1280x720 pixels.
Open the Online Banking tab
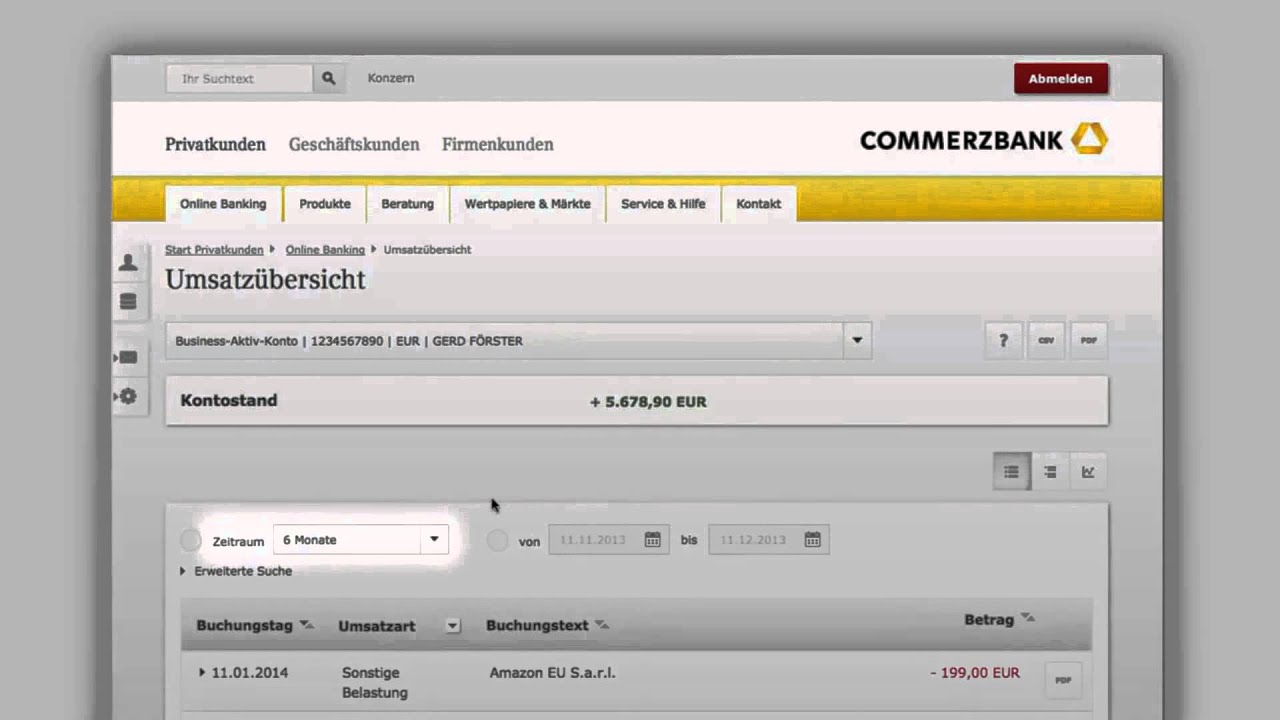pos(223,203)
